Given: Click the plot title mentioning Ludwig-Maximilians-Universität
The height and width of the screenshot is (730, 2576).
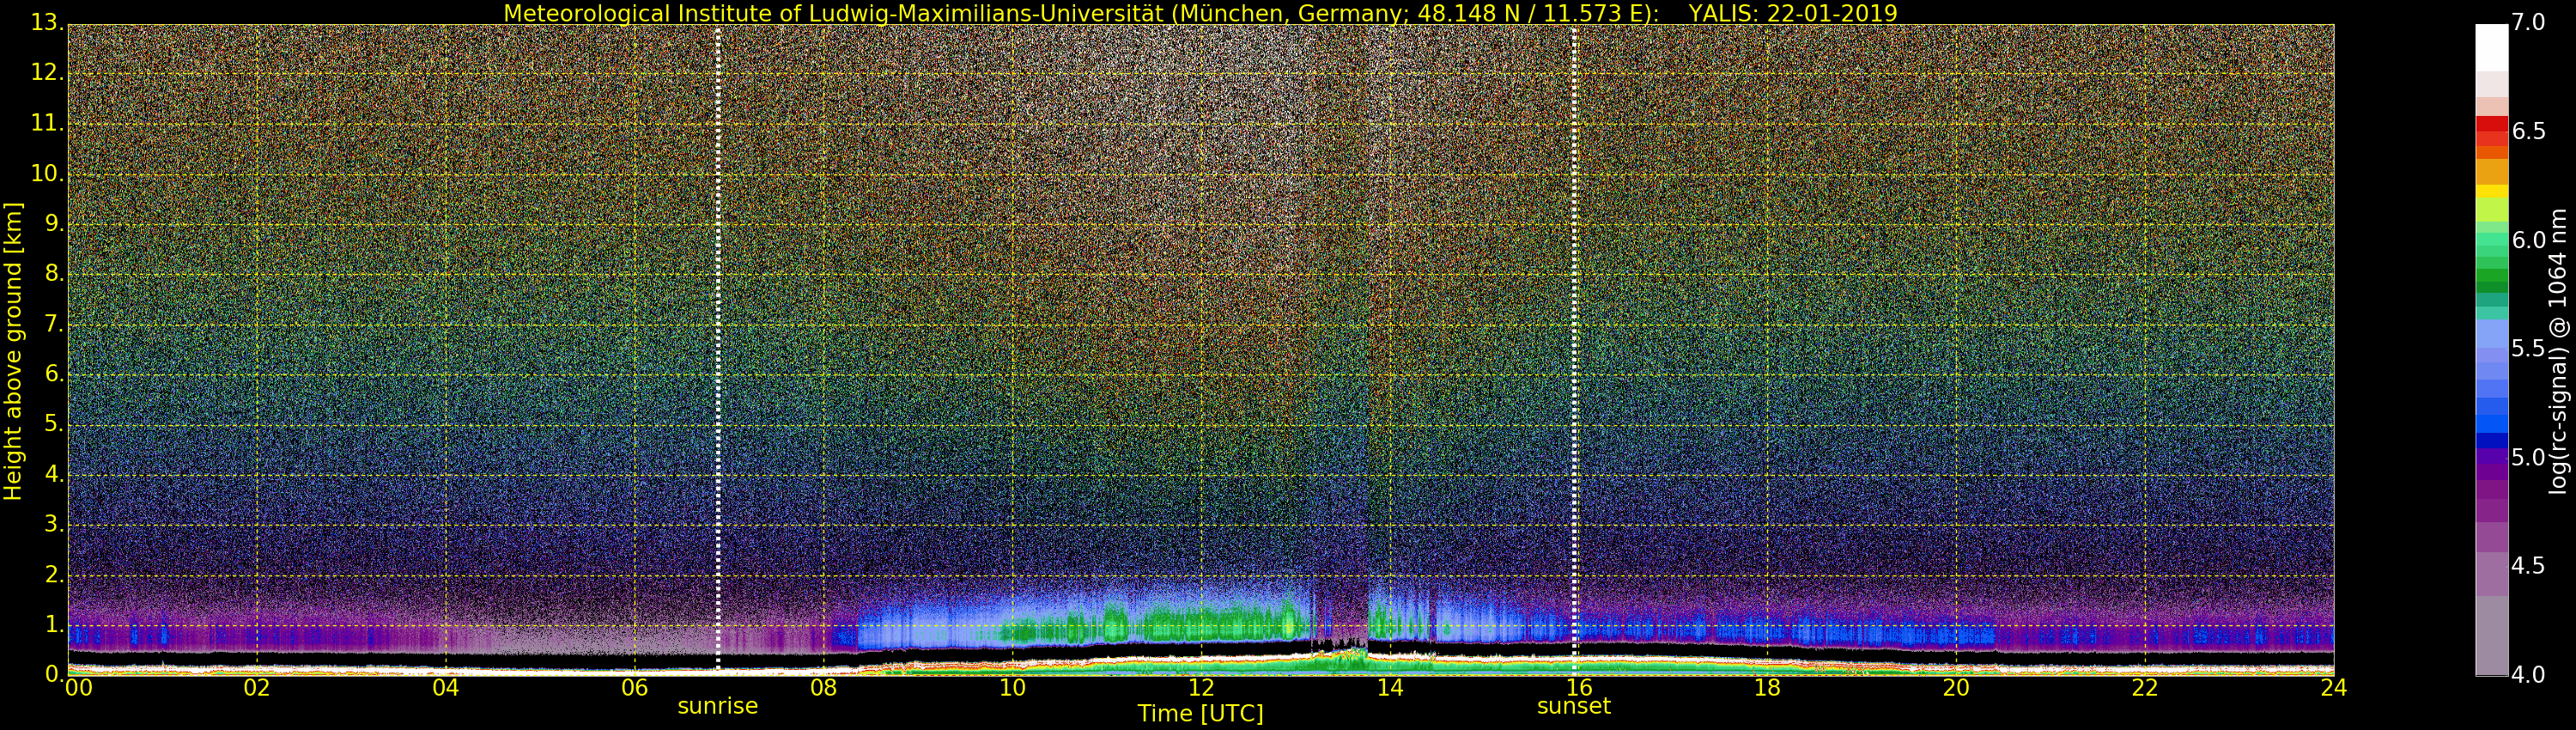Looking at the screenshot, I should pos(1200,13).
